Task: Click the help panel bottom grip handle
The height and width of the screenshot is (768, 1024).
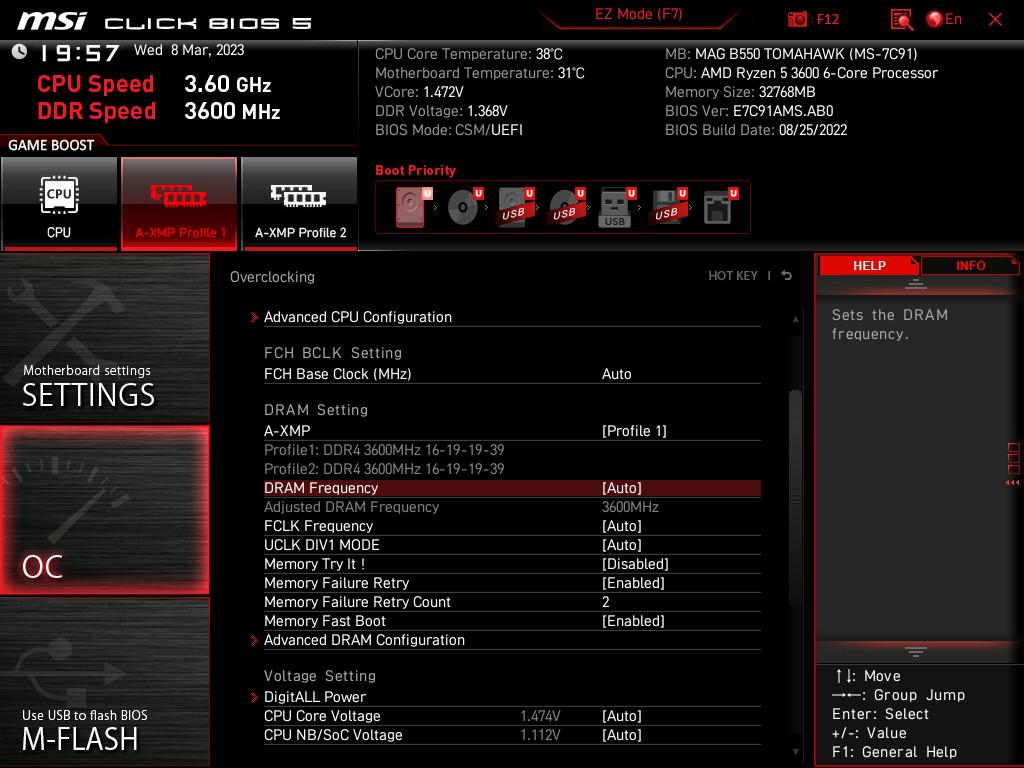Action: (x=915, y=652)
